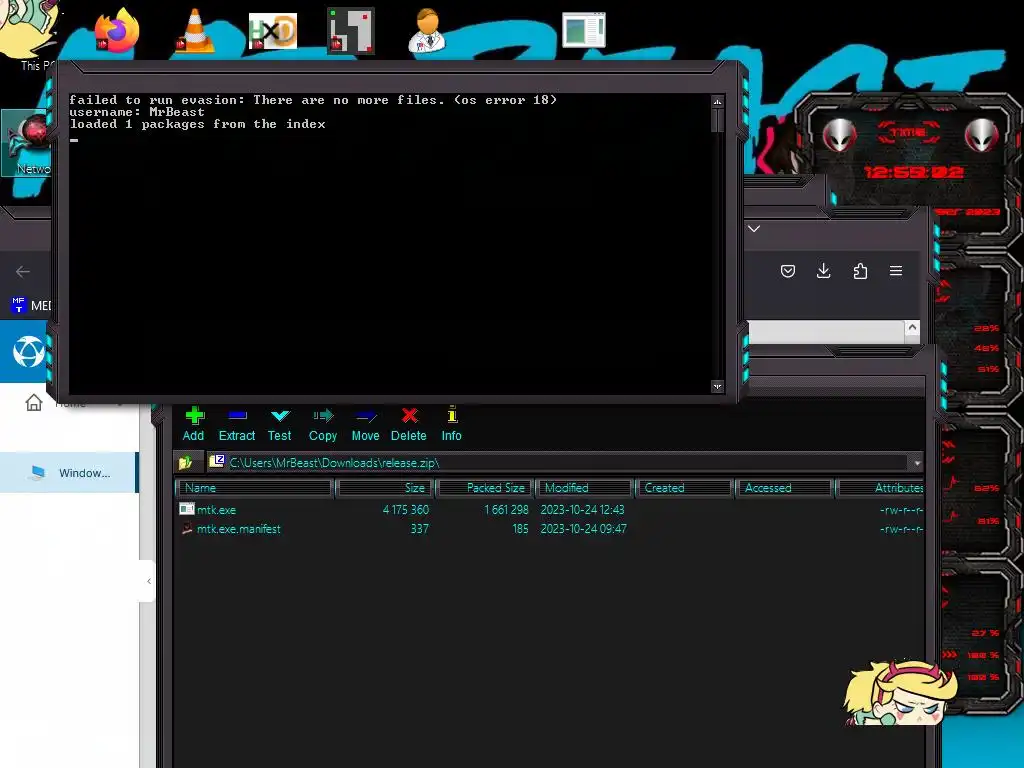Sort archive by Created column

point(684,488)
